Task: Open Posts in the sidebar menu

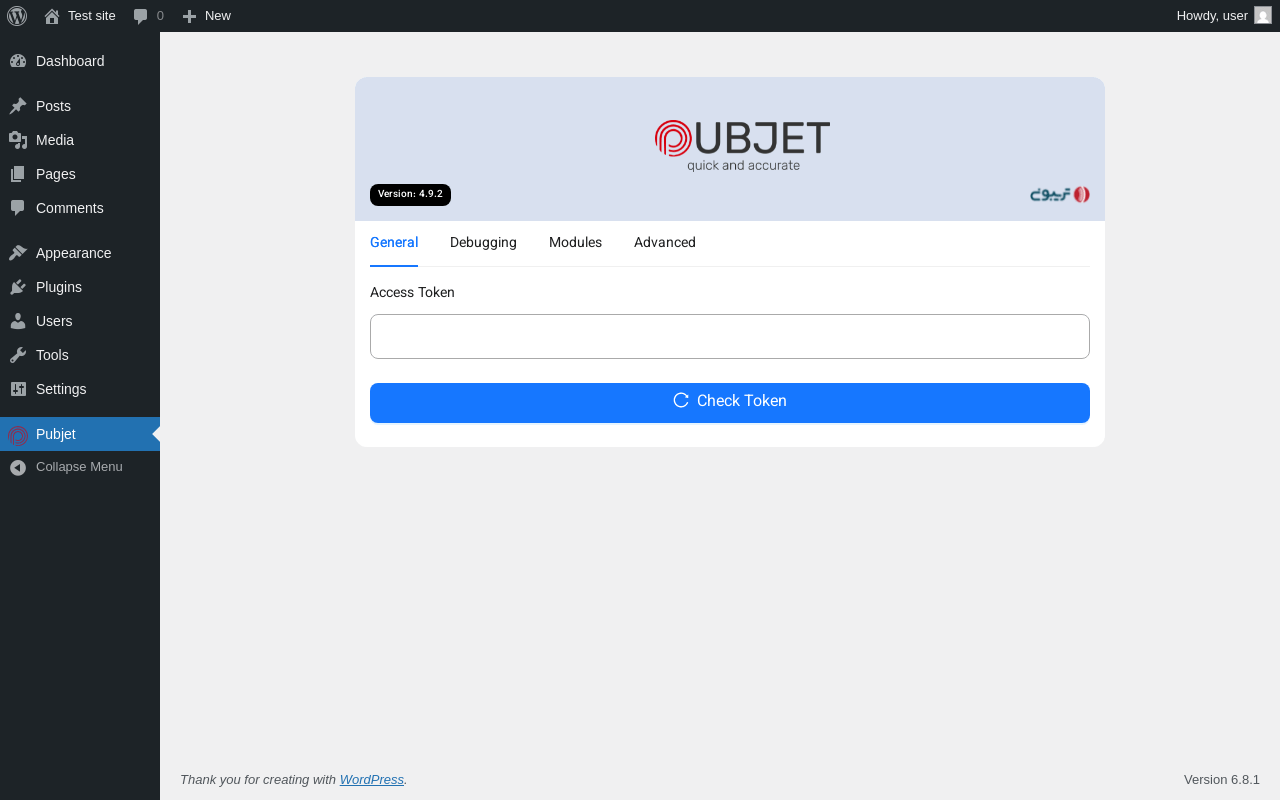Action: (80, 106)
